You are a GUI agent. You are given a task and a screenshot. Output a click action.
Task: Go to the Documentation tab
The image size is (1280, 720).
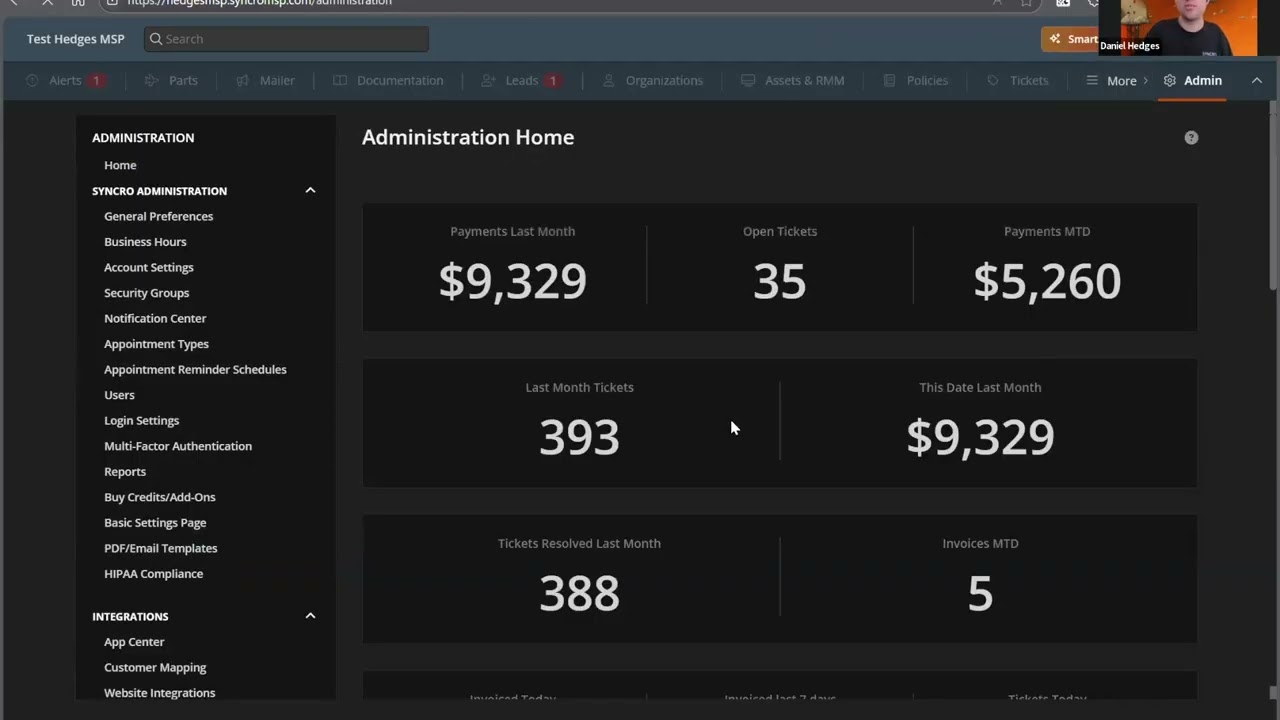click(388, 80)
